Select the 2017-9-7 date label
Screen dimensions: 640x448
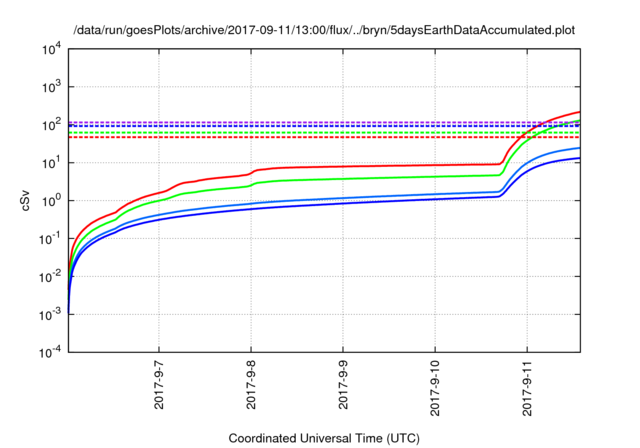point(158,384)
